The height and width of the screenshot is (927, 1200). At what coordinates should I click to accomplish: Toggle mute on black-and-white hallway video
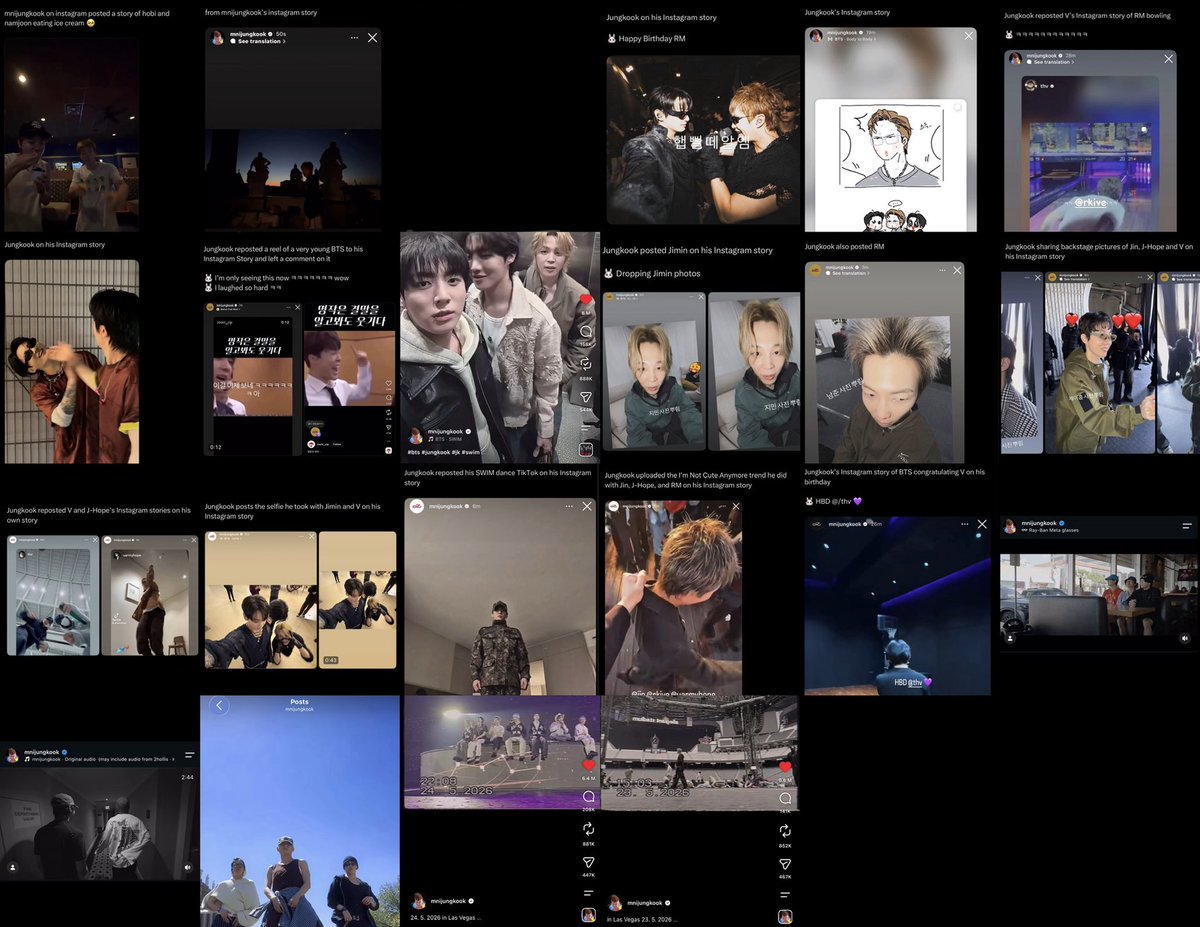pos(187,867)
